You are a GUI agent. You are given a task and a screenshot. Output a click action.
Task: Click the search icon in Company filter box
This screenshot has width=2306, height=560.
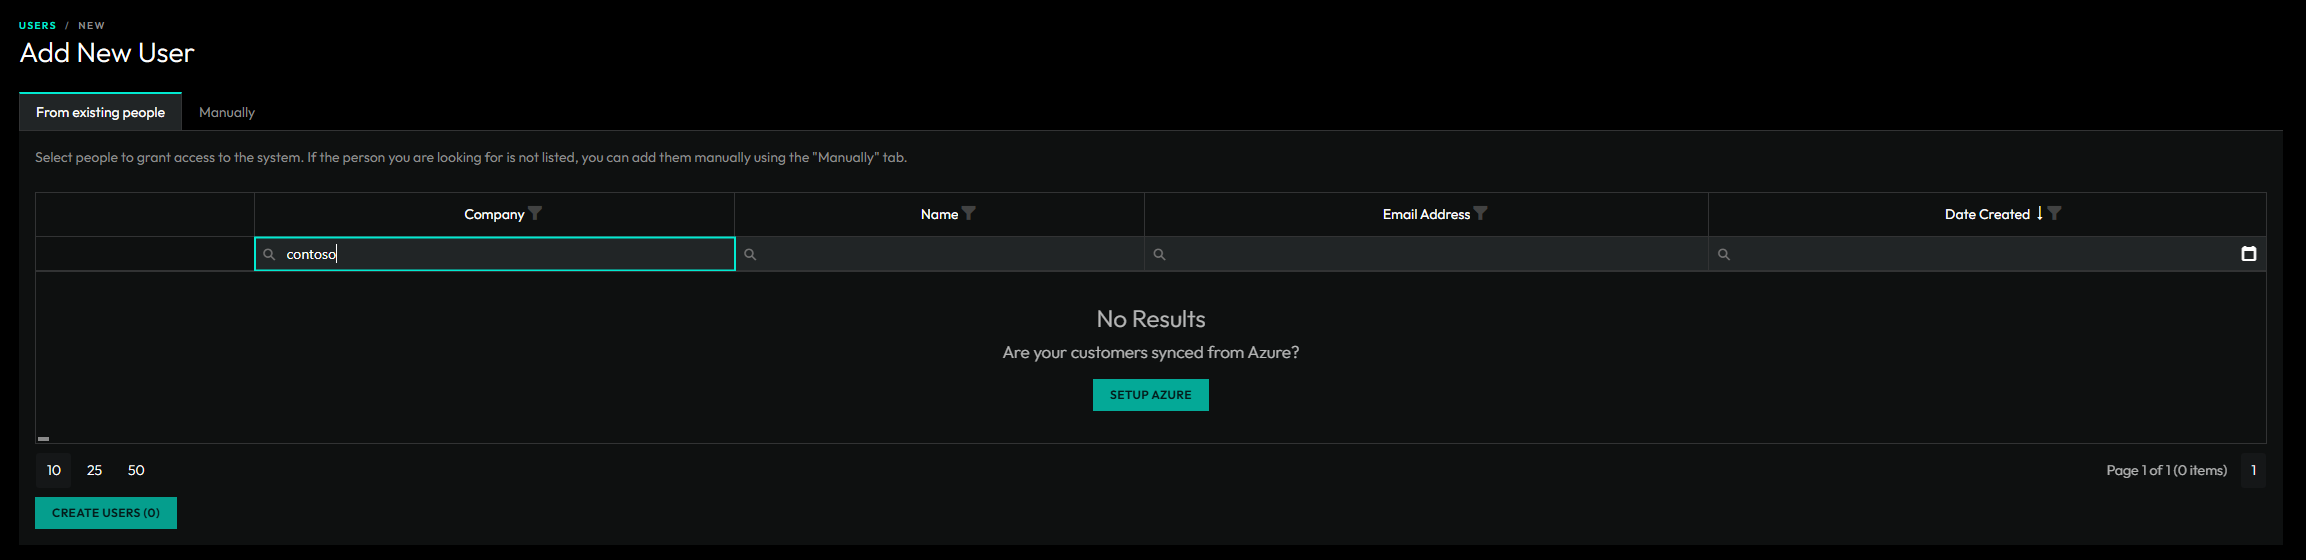(x=269, y=255)
